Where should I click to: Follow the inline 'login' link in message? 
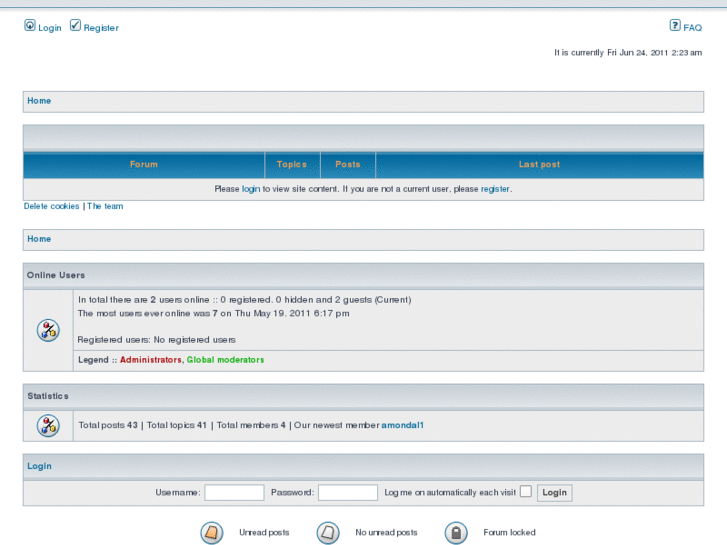coord(251,189)
